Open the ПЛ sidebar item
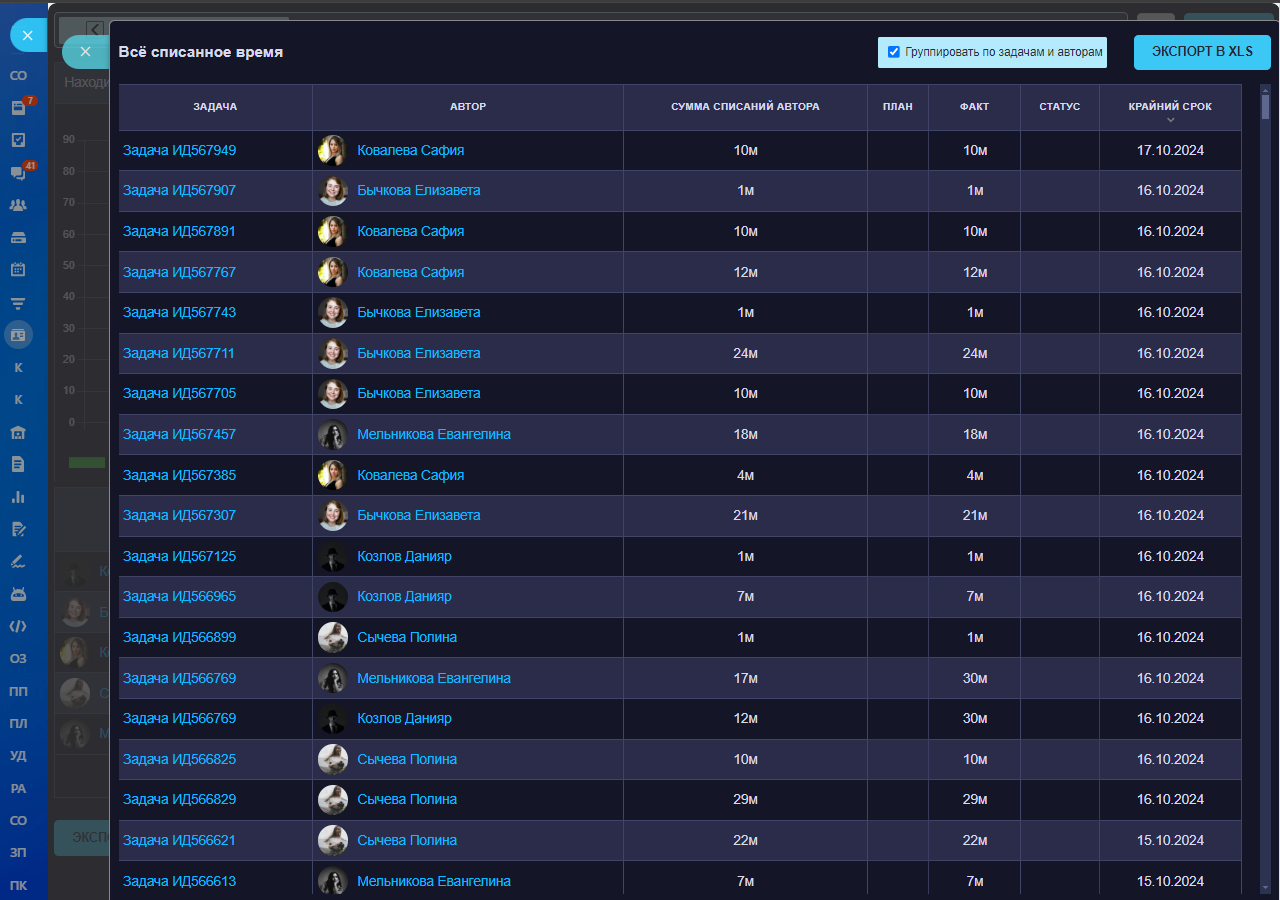This screenshot has height=900, width=1280. coord(18,724)
